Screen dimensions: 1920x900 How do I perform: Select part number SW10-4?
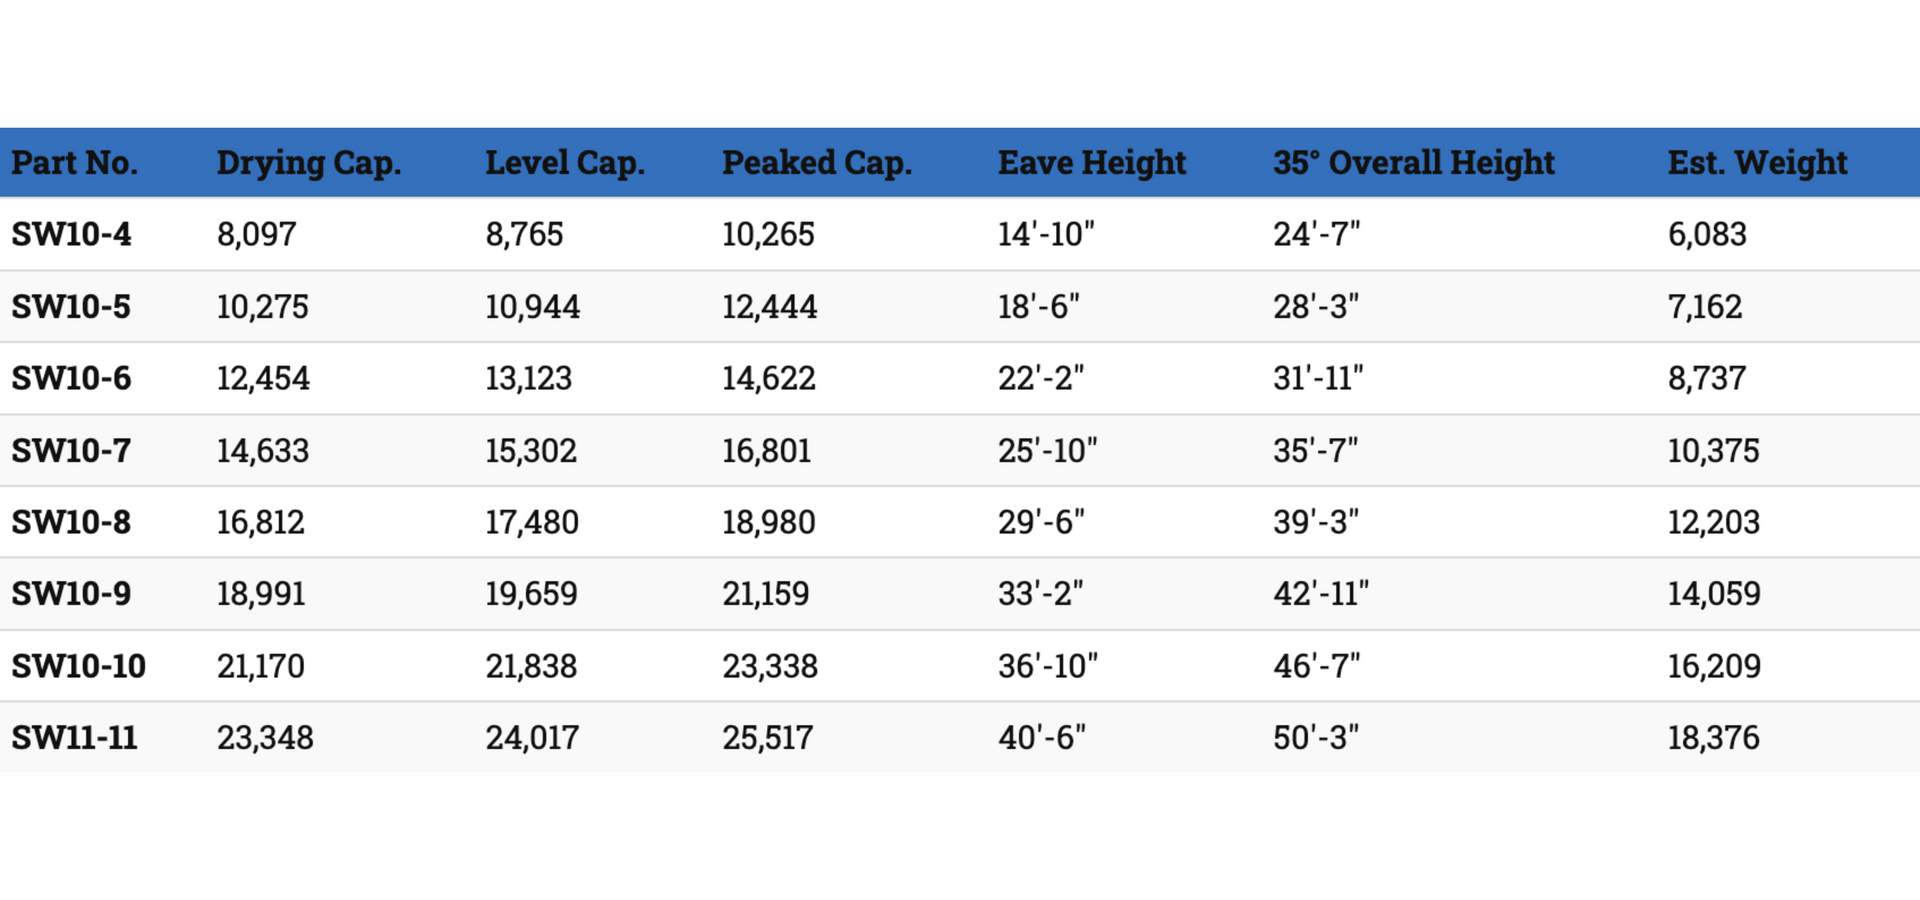click(71, 234)
